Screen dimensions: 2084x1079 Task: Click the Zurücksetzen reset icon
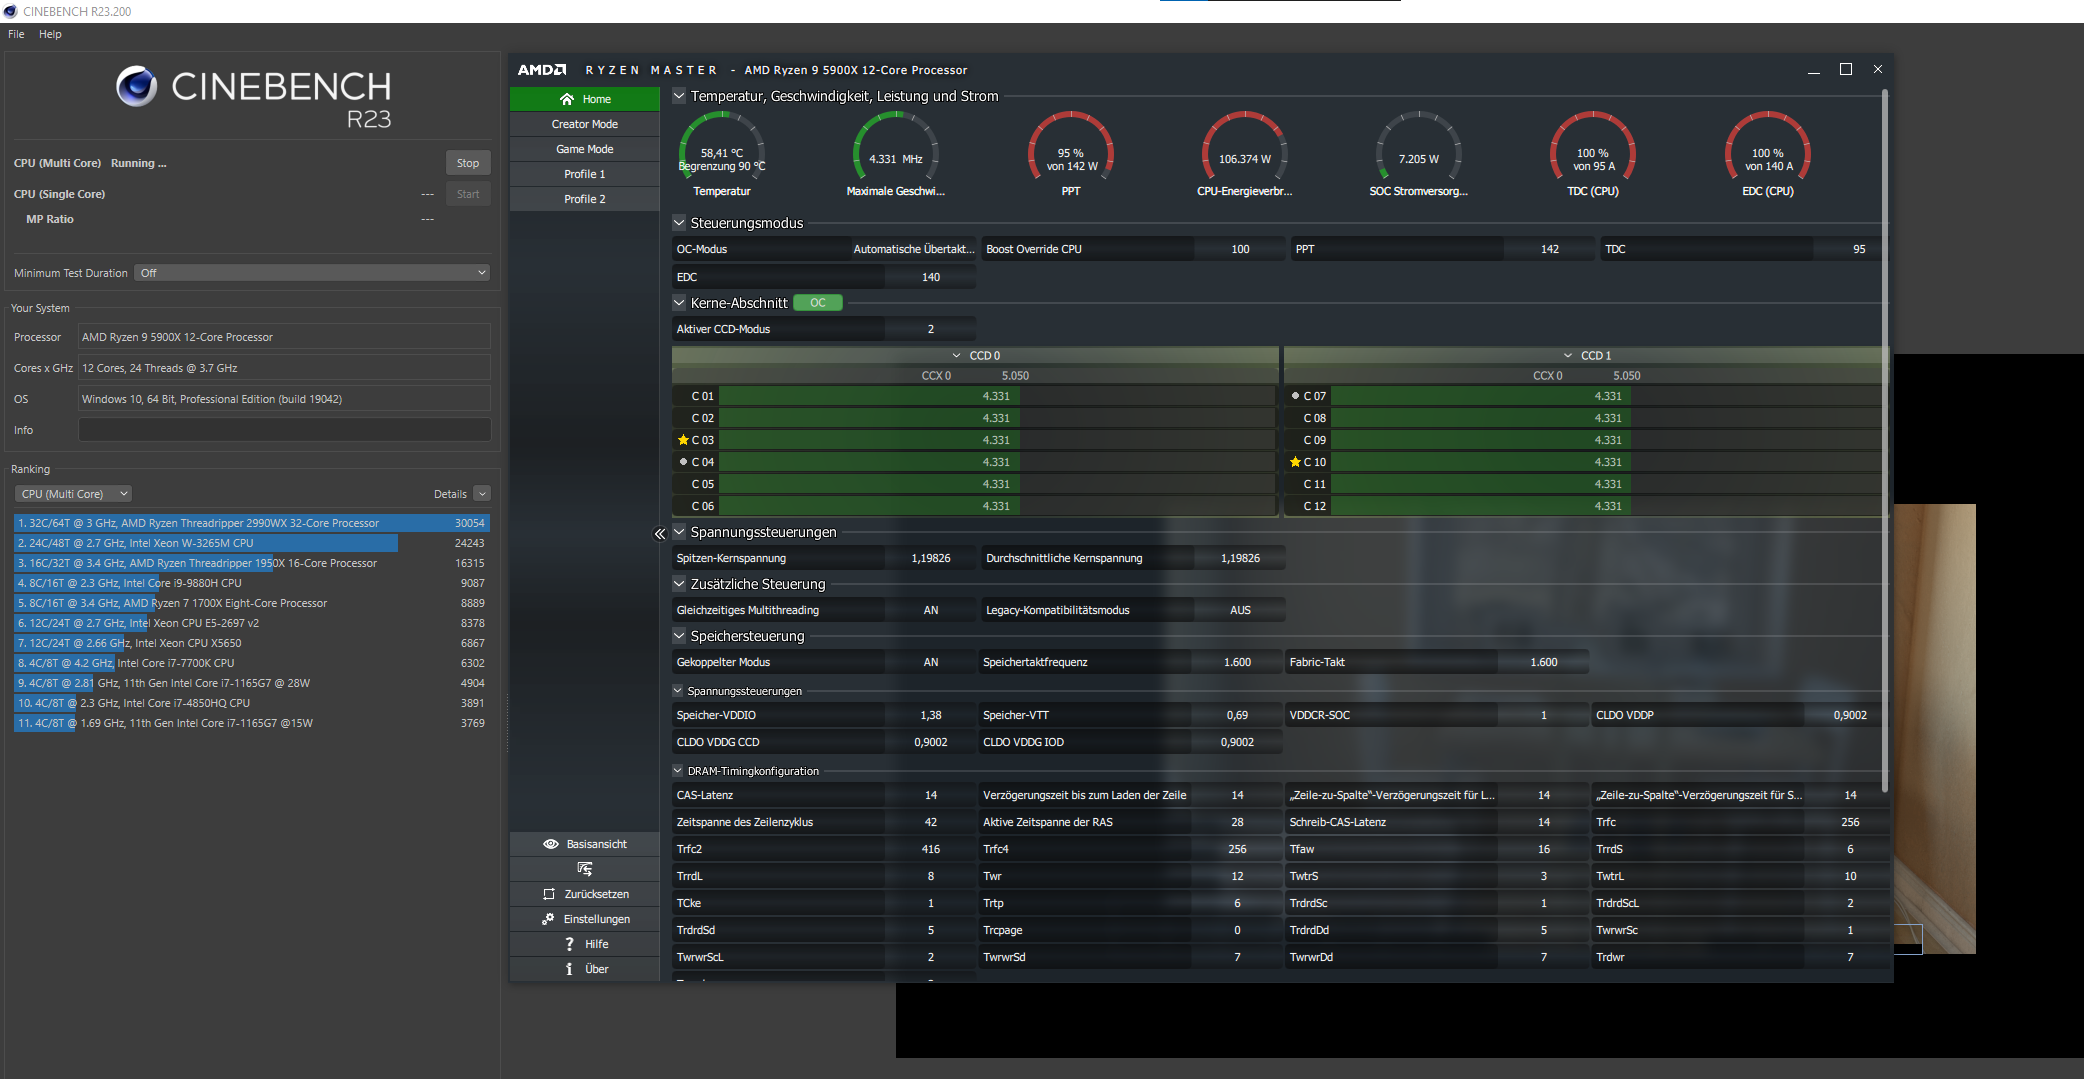(548, 894)
